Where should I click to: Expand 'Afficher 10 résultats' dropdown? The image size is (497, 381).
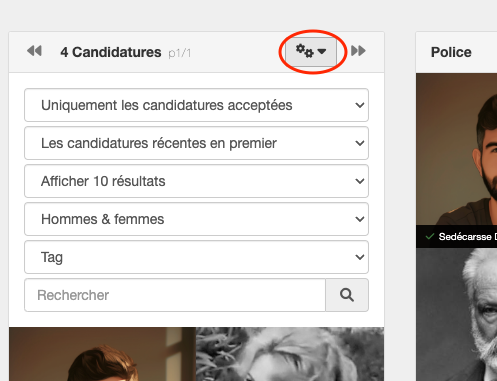(x=196, y=181)
